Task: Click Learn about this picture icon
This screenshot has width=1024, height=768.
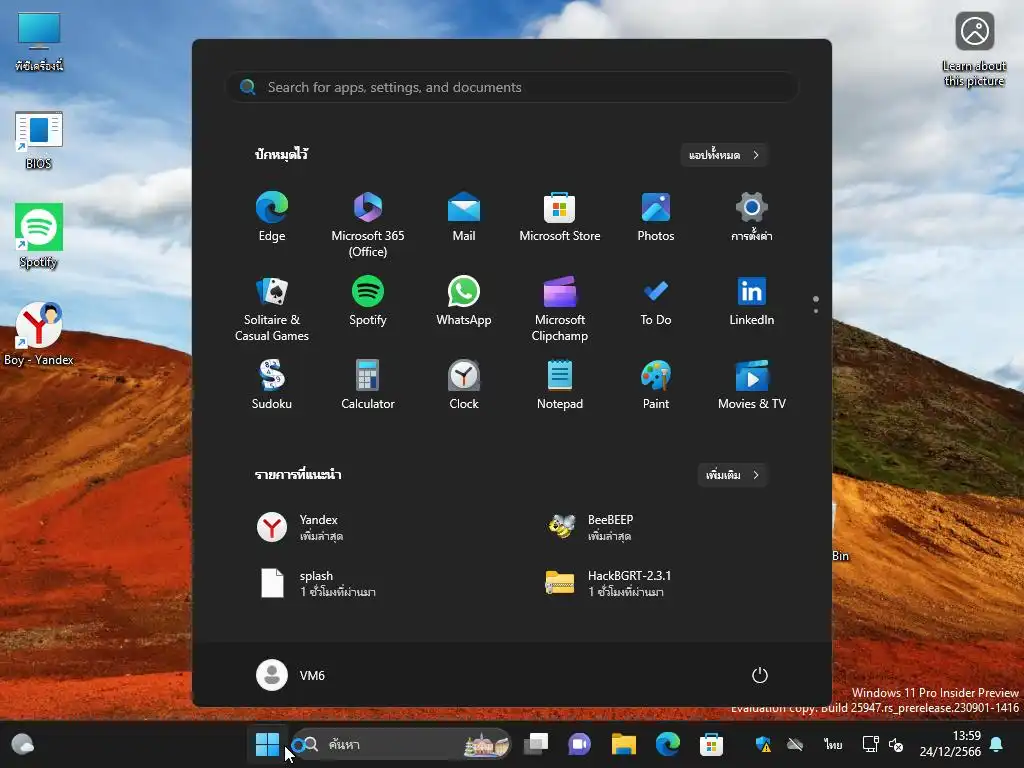Action: pyautogui.click(x=974, y=49)
